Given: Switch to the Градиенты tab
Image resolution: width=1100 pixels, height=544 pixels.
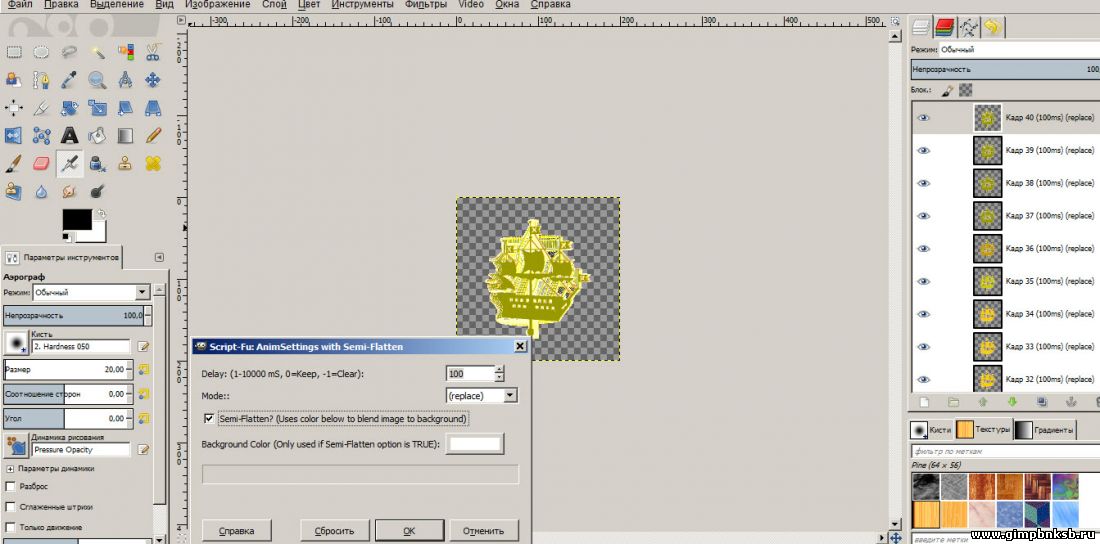Looking at the screenshot, I should pyautogui.click(x=1045, y=430).
